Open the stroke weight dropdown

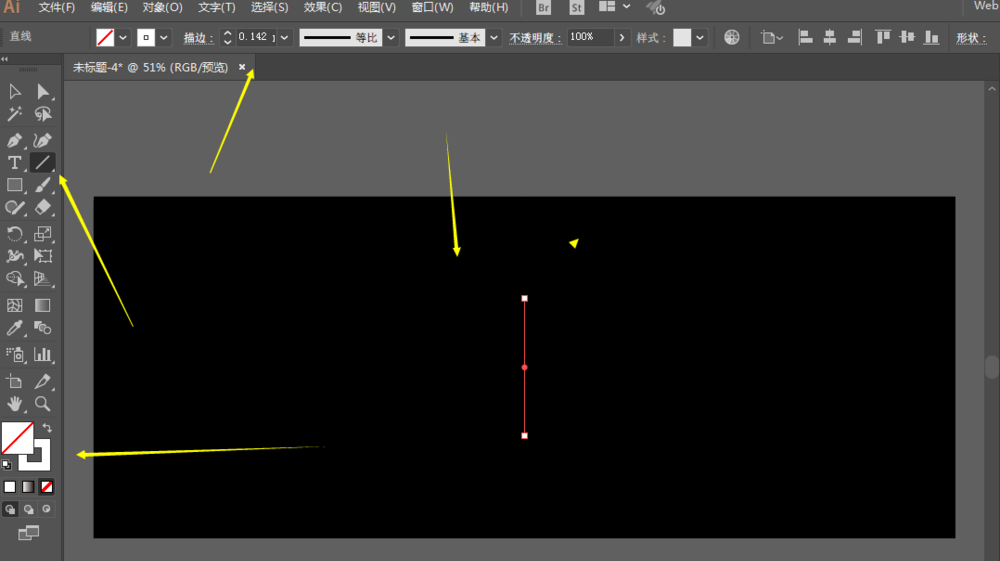click(285, 38)
